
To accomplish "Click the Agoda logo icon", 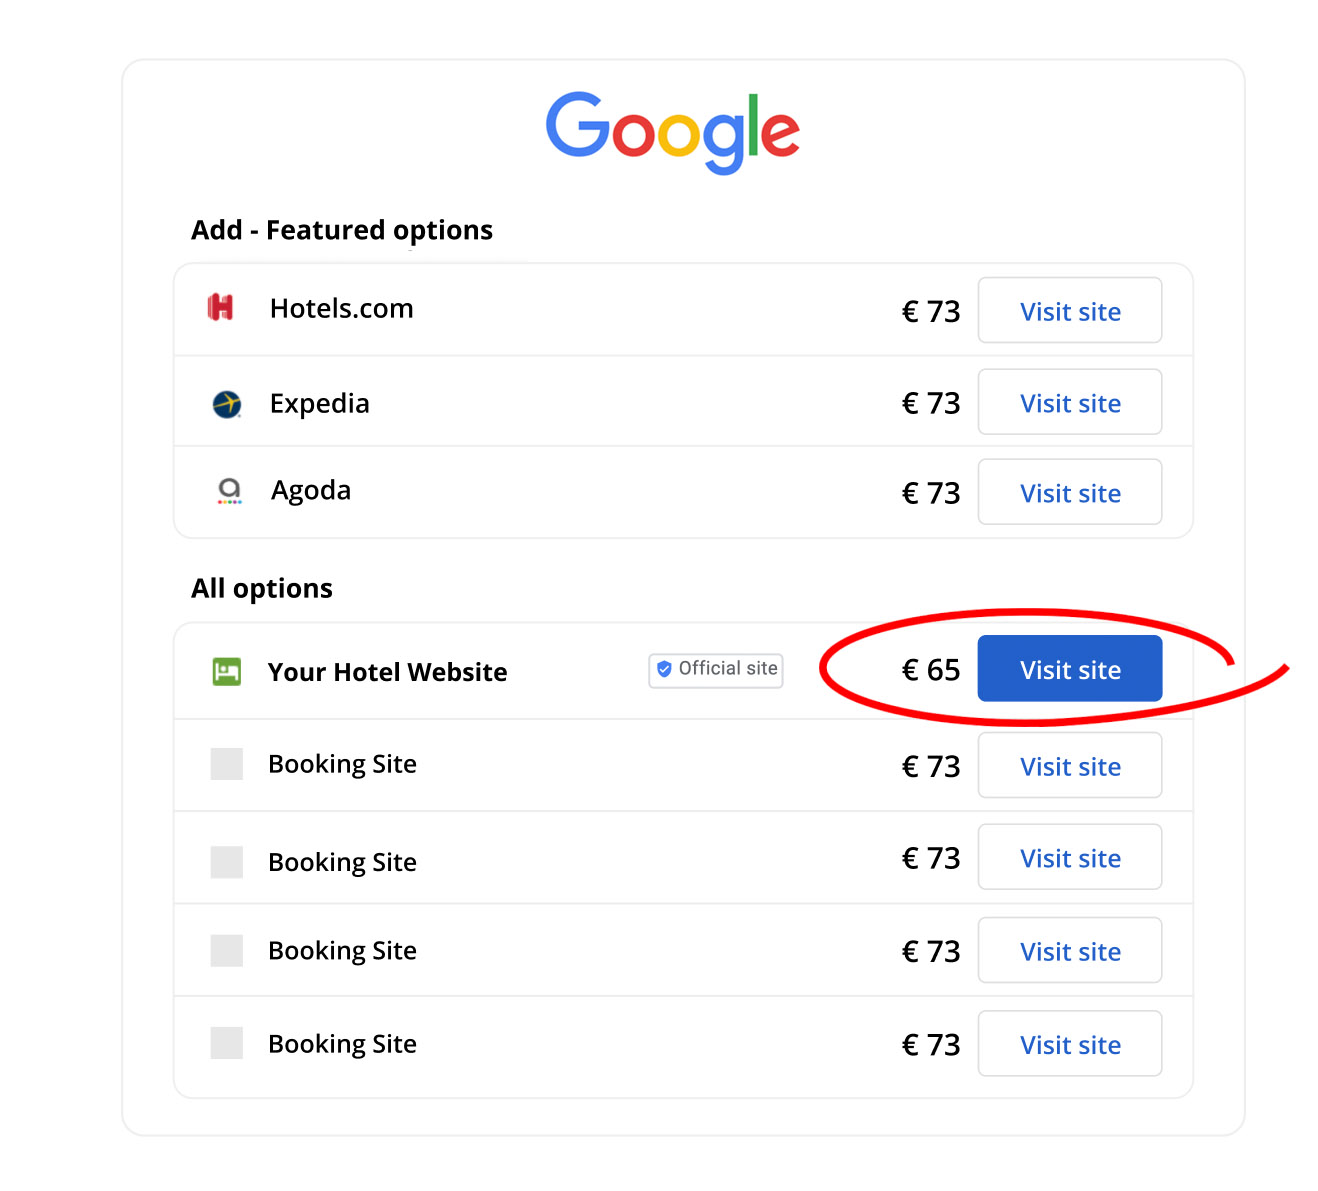I will point(230,490).
